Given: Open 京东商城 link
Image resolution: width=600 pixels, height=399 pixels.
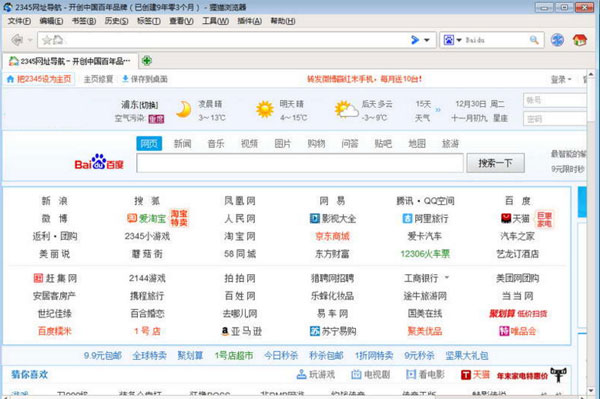Looking at the screenshot, I should tap(332, 236).
